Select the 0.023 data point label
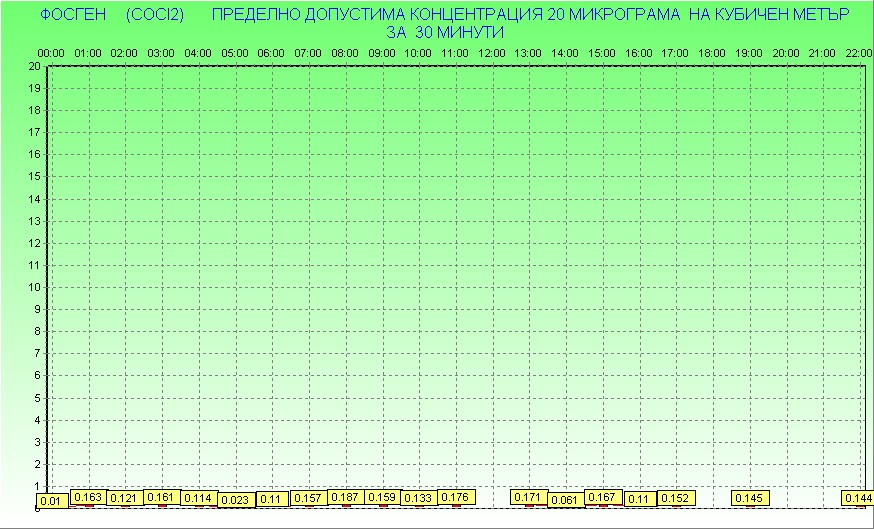The image size is (874, 529). [235, 500]
